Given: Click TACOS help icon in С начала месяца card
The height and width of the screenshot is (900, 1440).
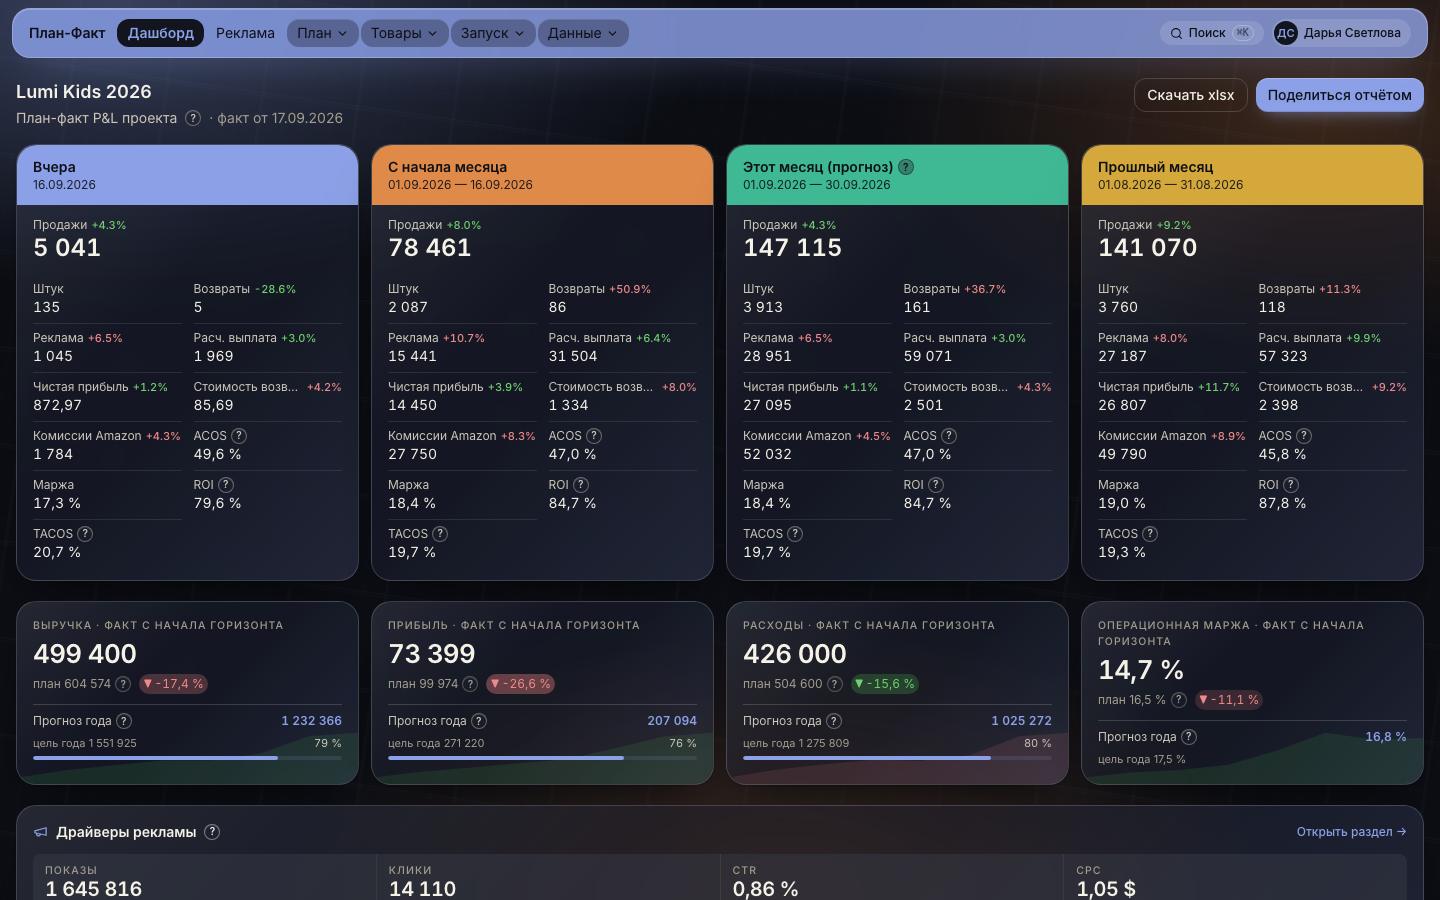Looking at the screenshot, I should pos(440,534).
